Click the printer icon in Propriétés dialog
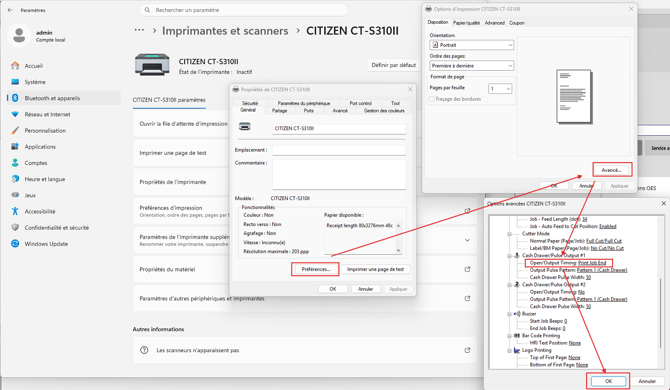Screen dimensions: 670x390 click(x=245, y=126)
